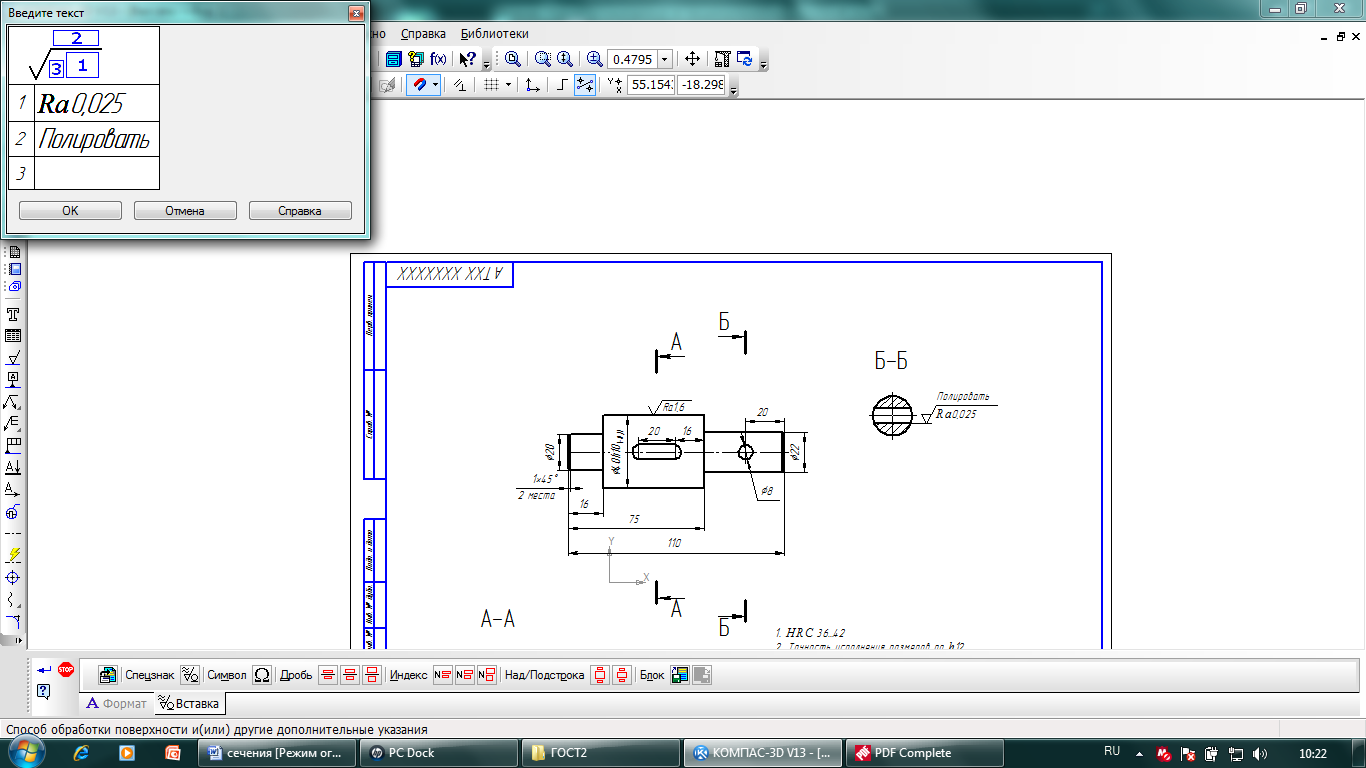Toggle orthogonal drawing mode
The height and width of the screenshot is (768, 1366).
[562, 85]
